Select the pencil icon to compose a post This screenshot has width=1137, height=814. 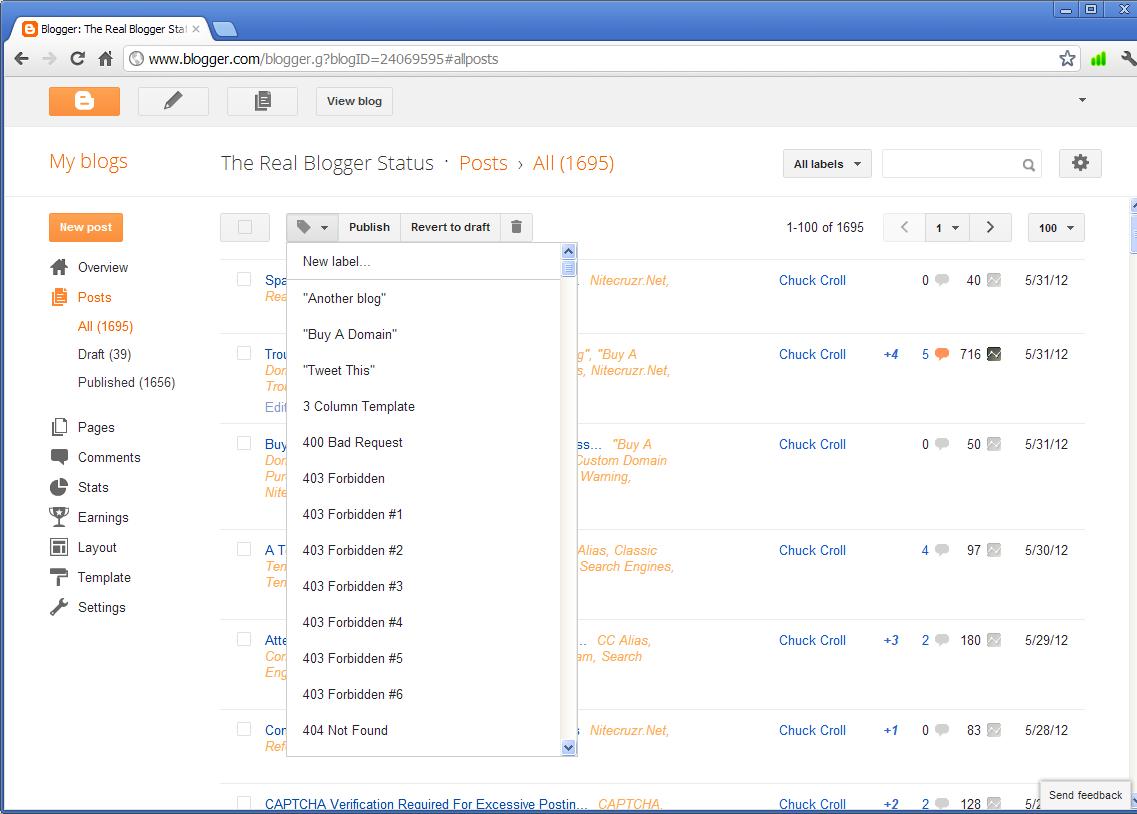(172, 101)
